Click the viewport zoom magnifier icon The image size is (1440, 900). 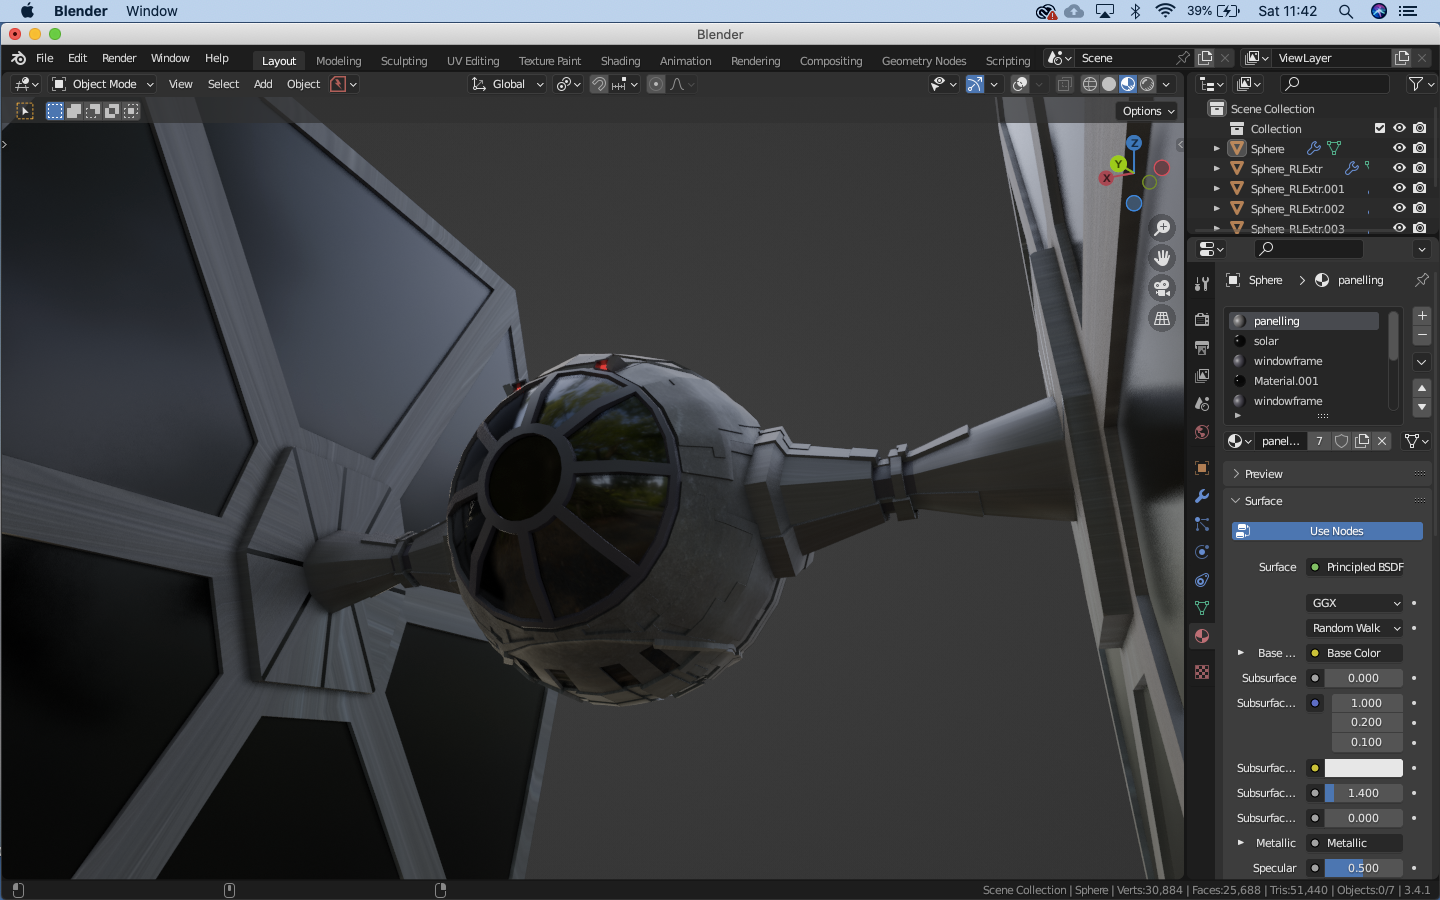(1162, 228)
